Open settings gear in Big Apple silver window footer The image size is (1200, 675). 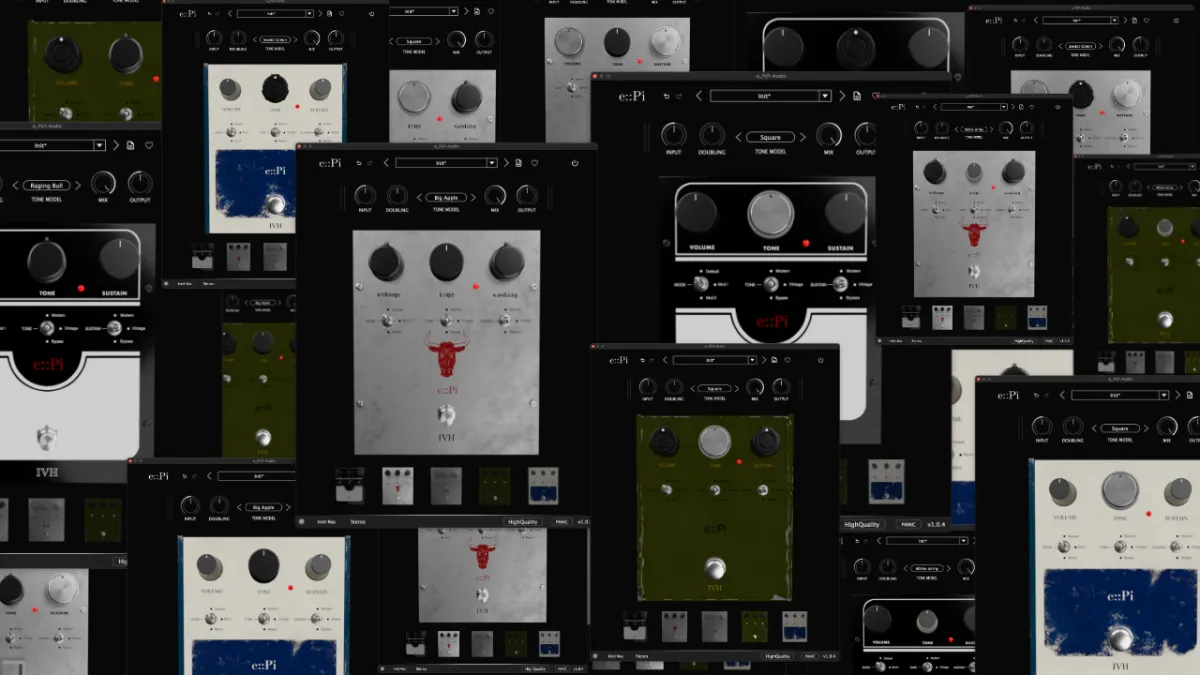(x=301, y=521)
